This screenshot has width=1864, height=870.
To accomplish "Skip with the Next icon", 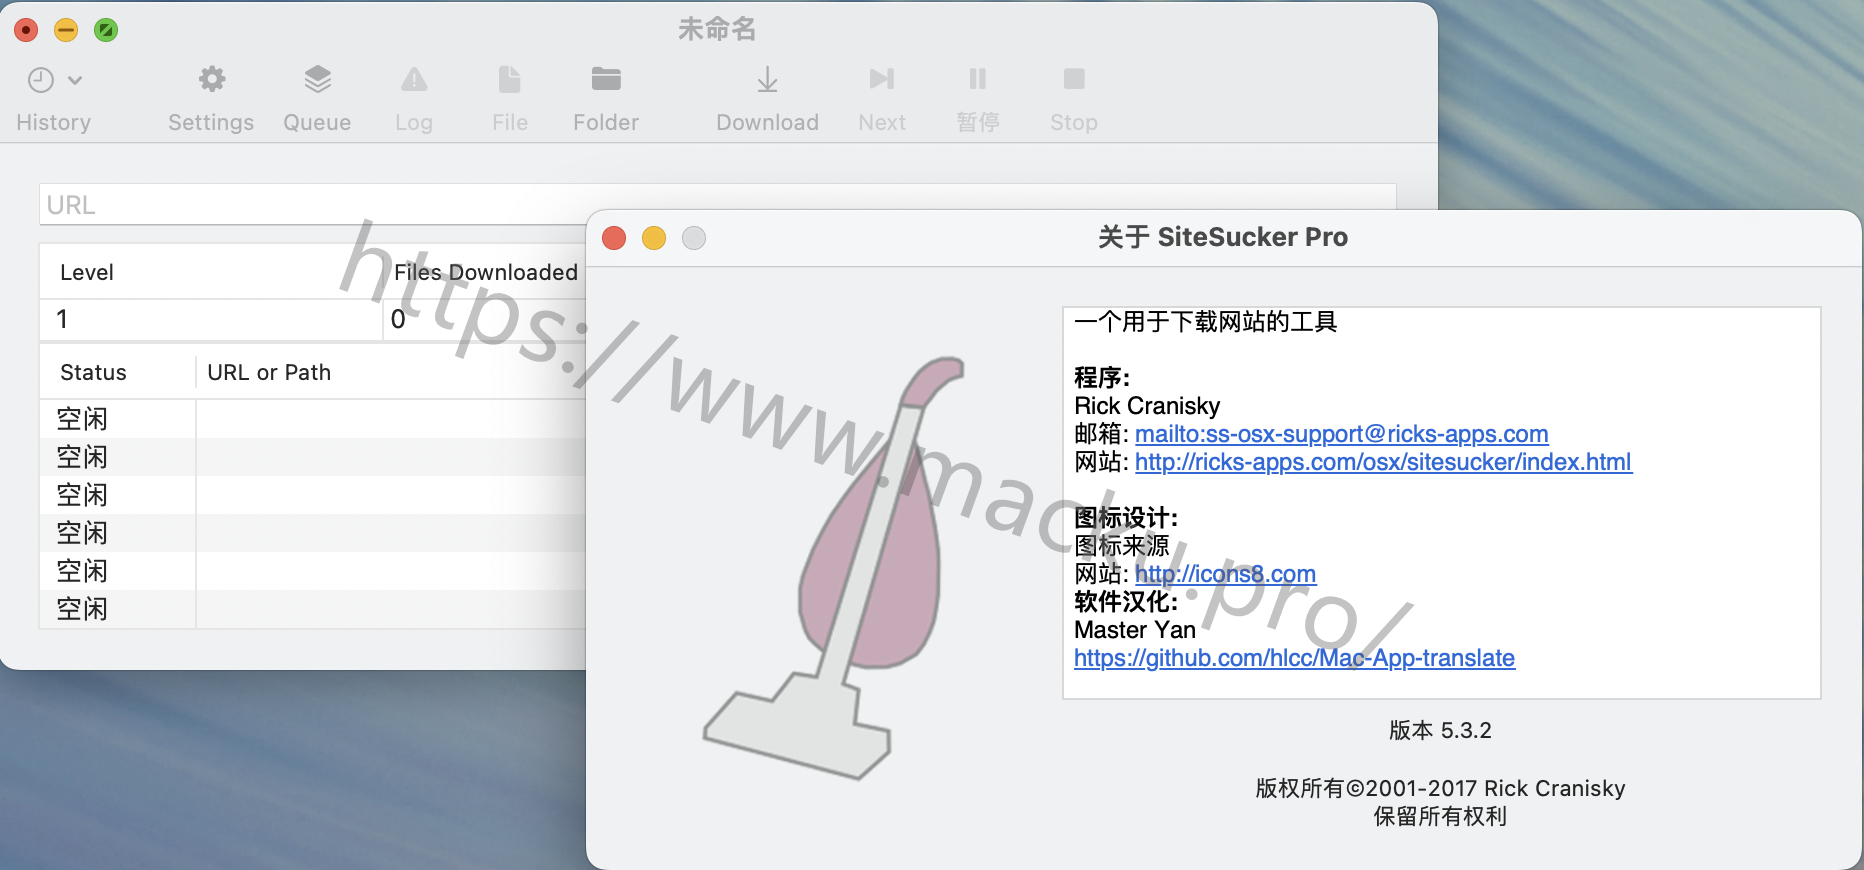I will [x=882, y=79].
